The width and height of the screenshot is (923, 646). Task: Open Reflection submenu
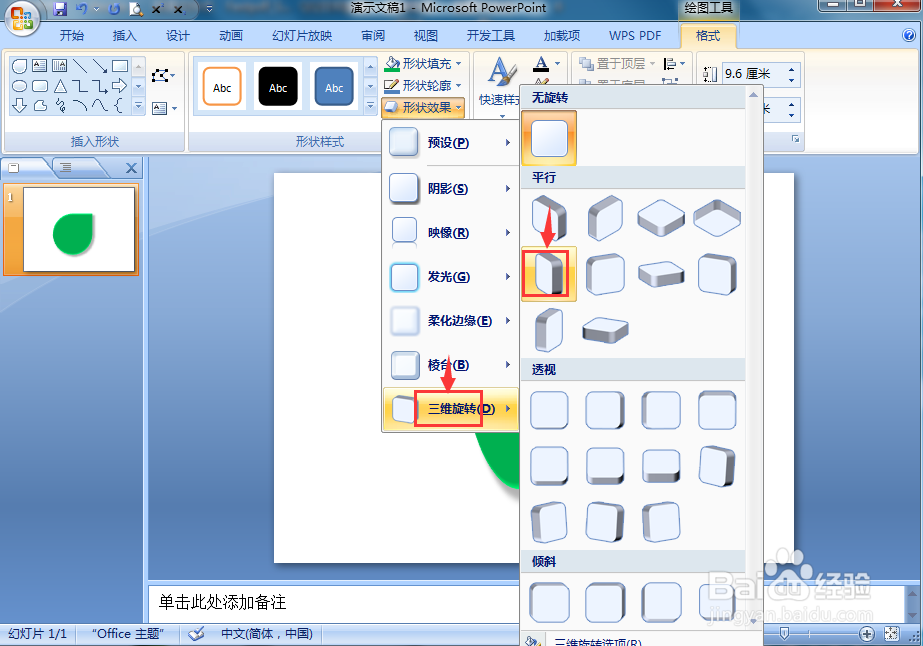(x=450, y=233)
